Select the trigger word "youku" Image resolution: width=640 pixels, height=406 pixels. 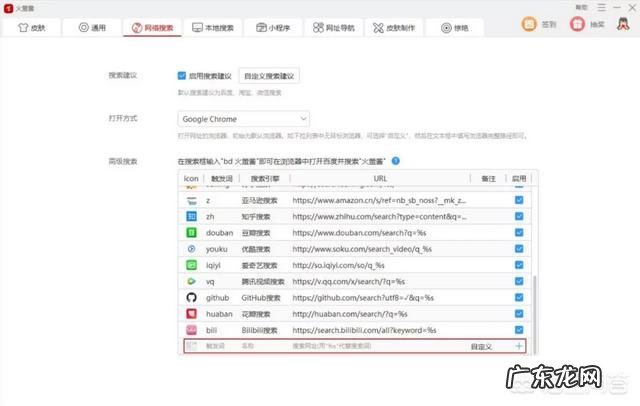point(216,249)
